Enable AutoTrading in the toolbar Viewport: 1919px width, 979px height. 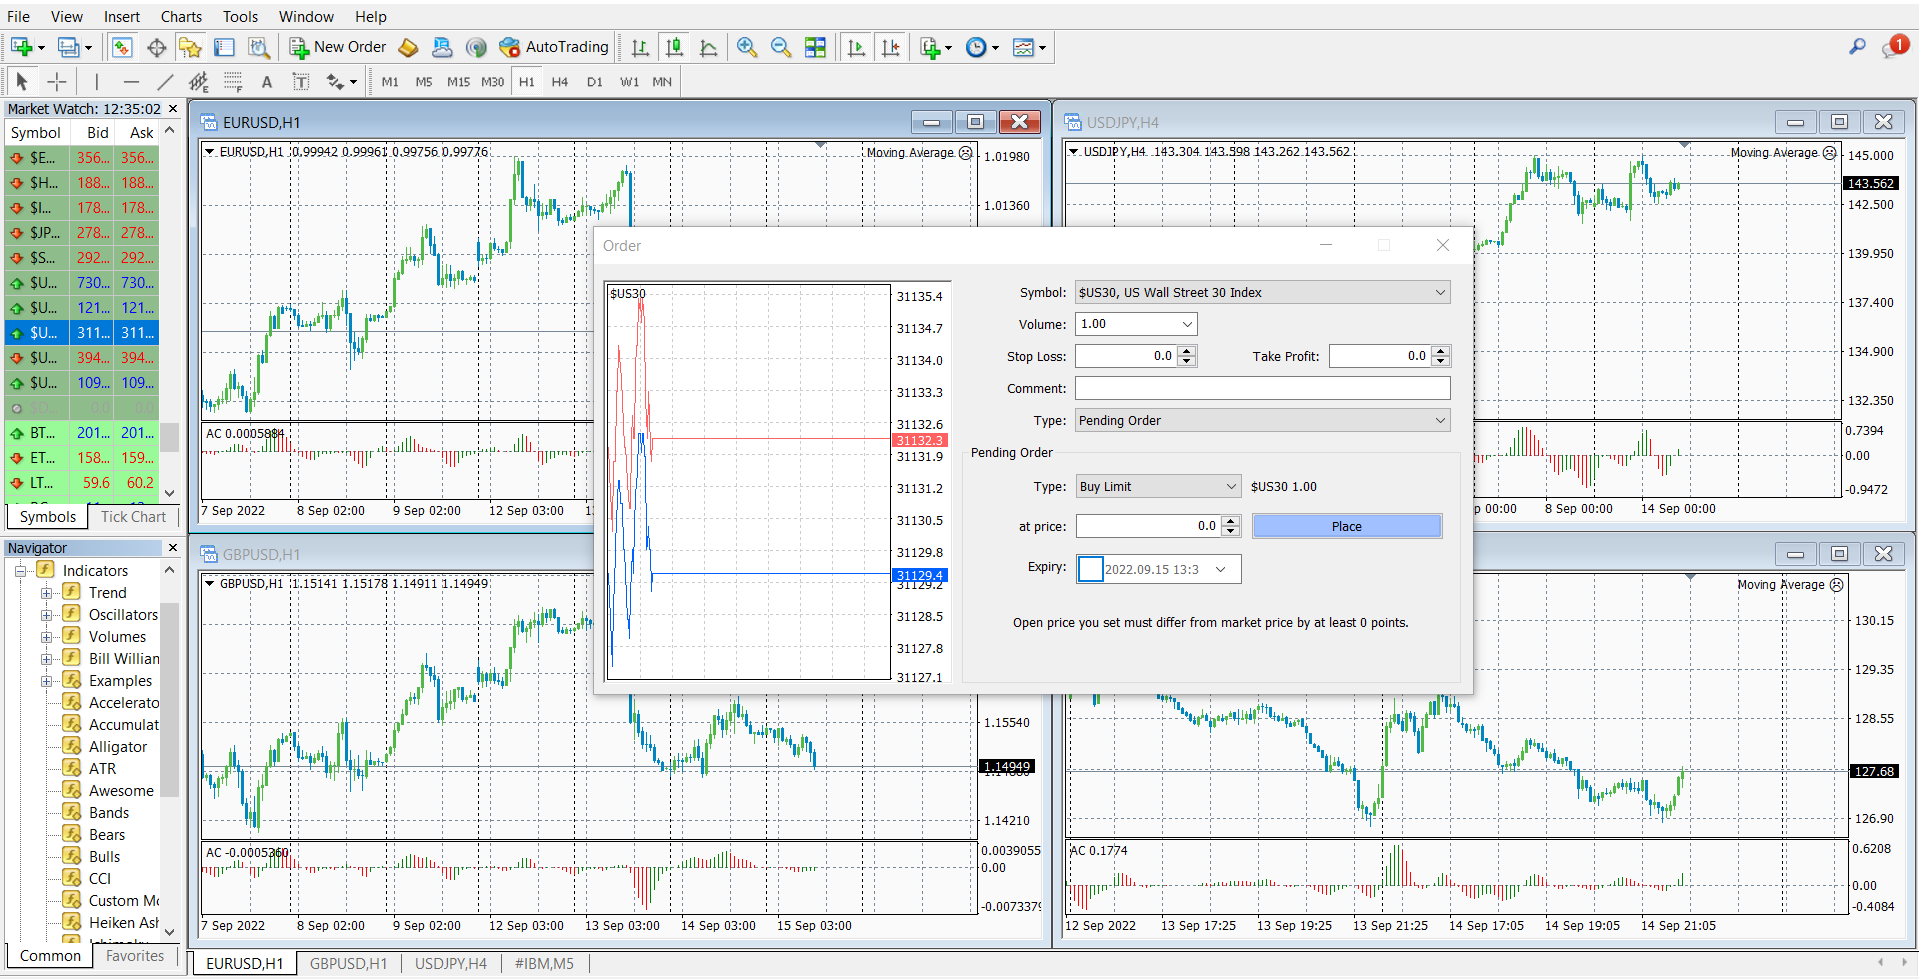554,47
